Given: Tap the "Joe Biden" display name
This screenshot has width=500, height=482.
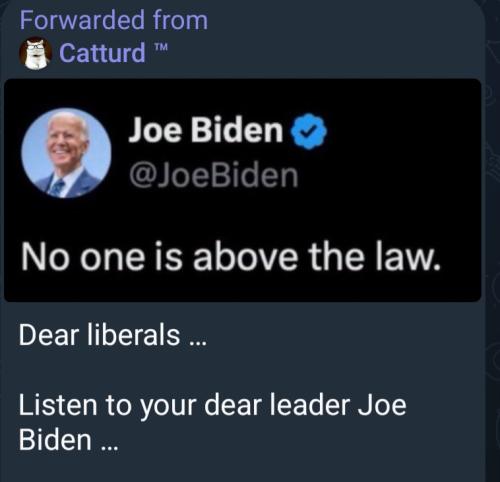Looking at the screenshot, I should [206, 130].
